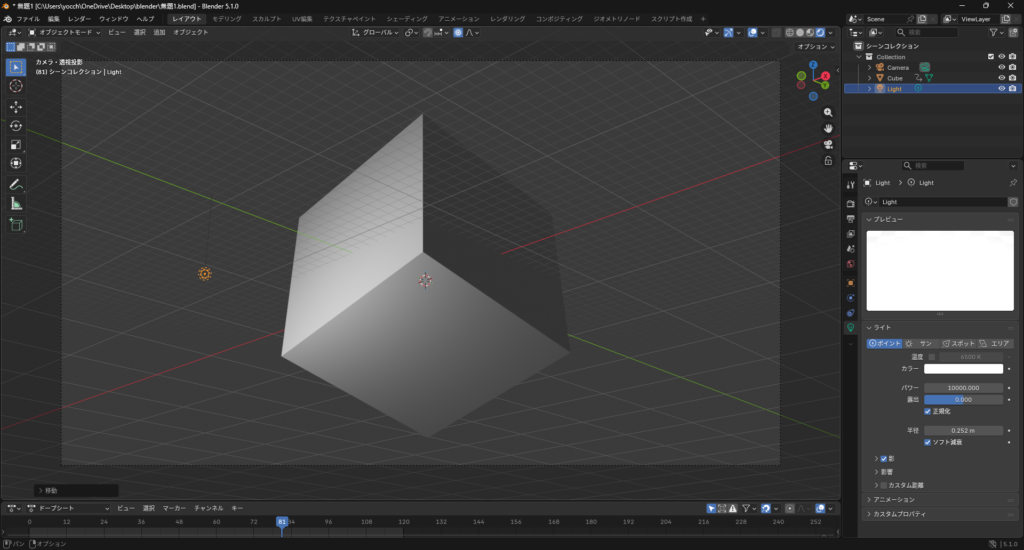Image resolution: width=1024 pixels, height=550 pixels.
Task: Click the パワー value field
Action: [x=963, y=387]
